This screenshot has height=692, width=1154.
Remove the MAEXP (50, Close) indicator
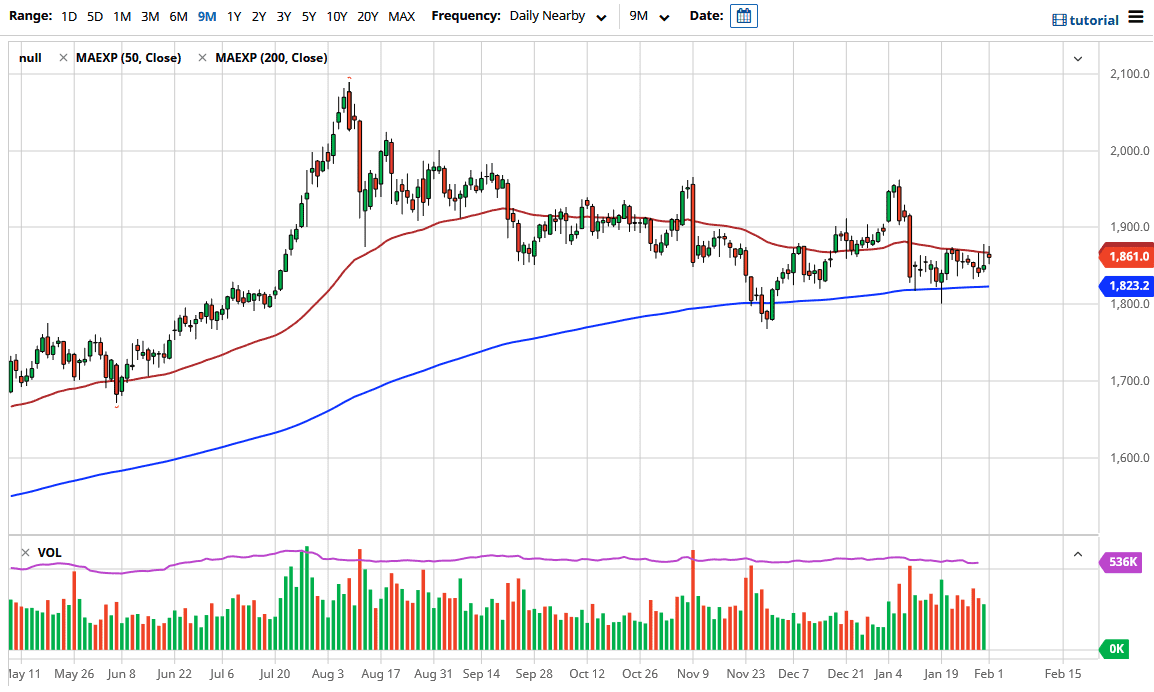[x=62, y=57]
